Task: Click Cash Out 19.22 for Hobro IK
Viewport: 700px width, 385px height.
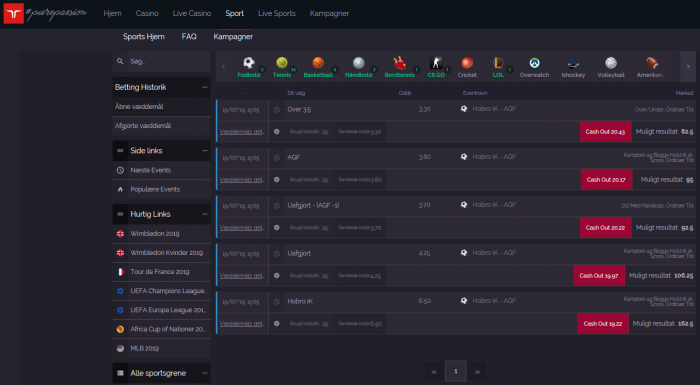Action: point(603,324)
